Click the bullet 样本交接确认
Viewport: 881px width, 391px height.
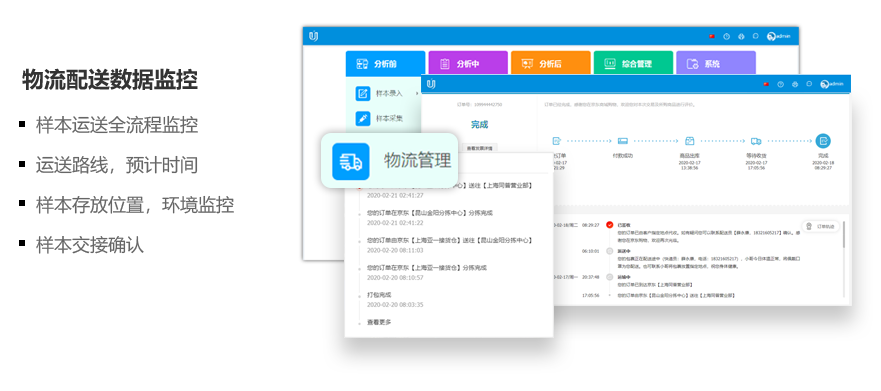(90, 245)
